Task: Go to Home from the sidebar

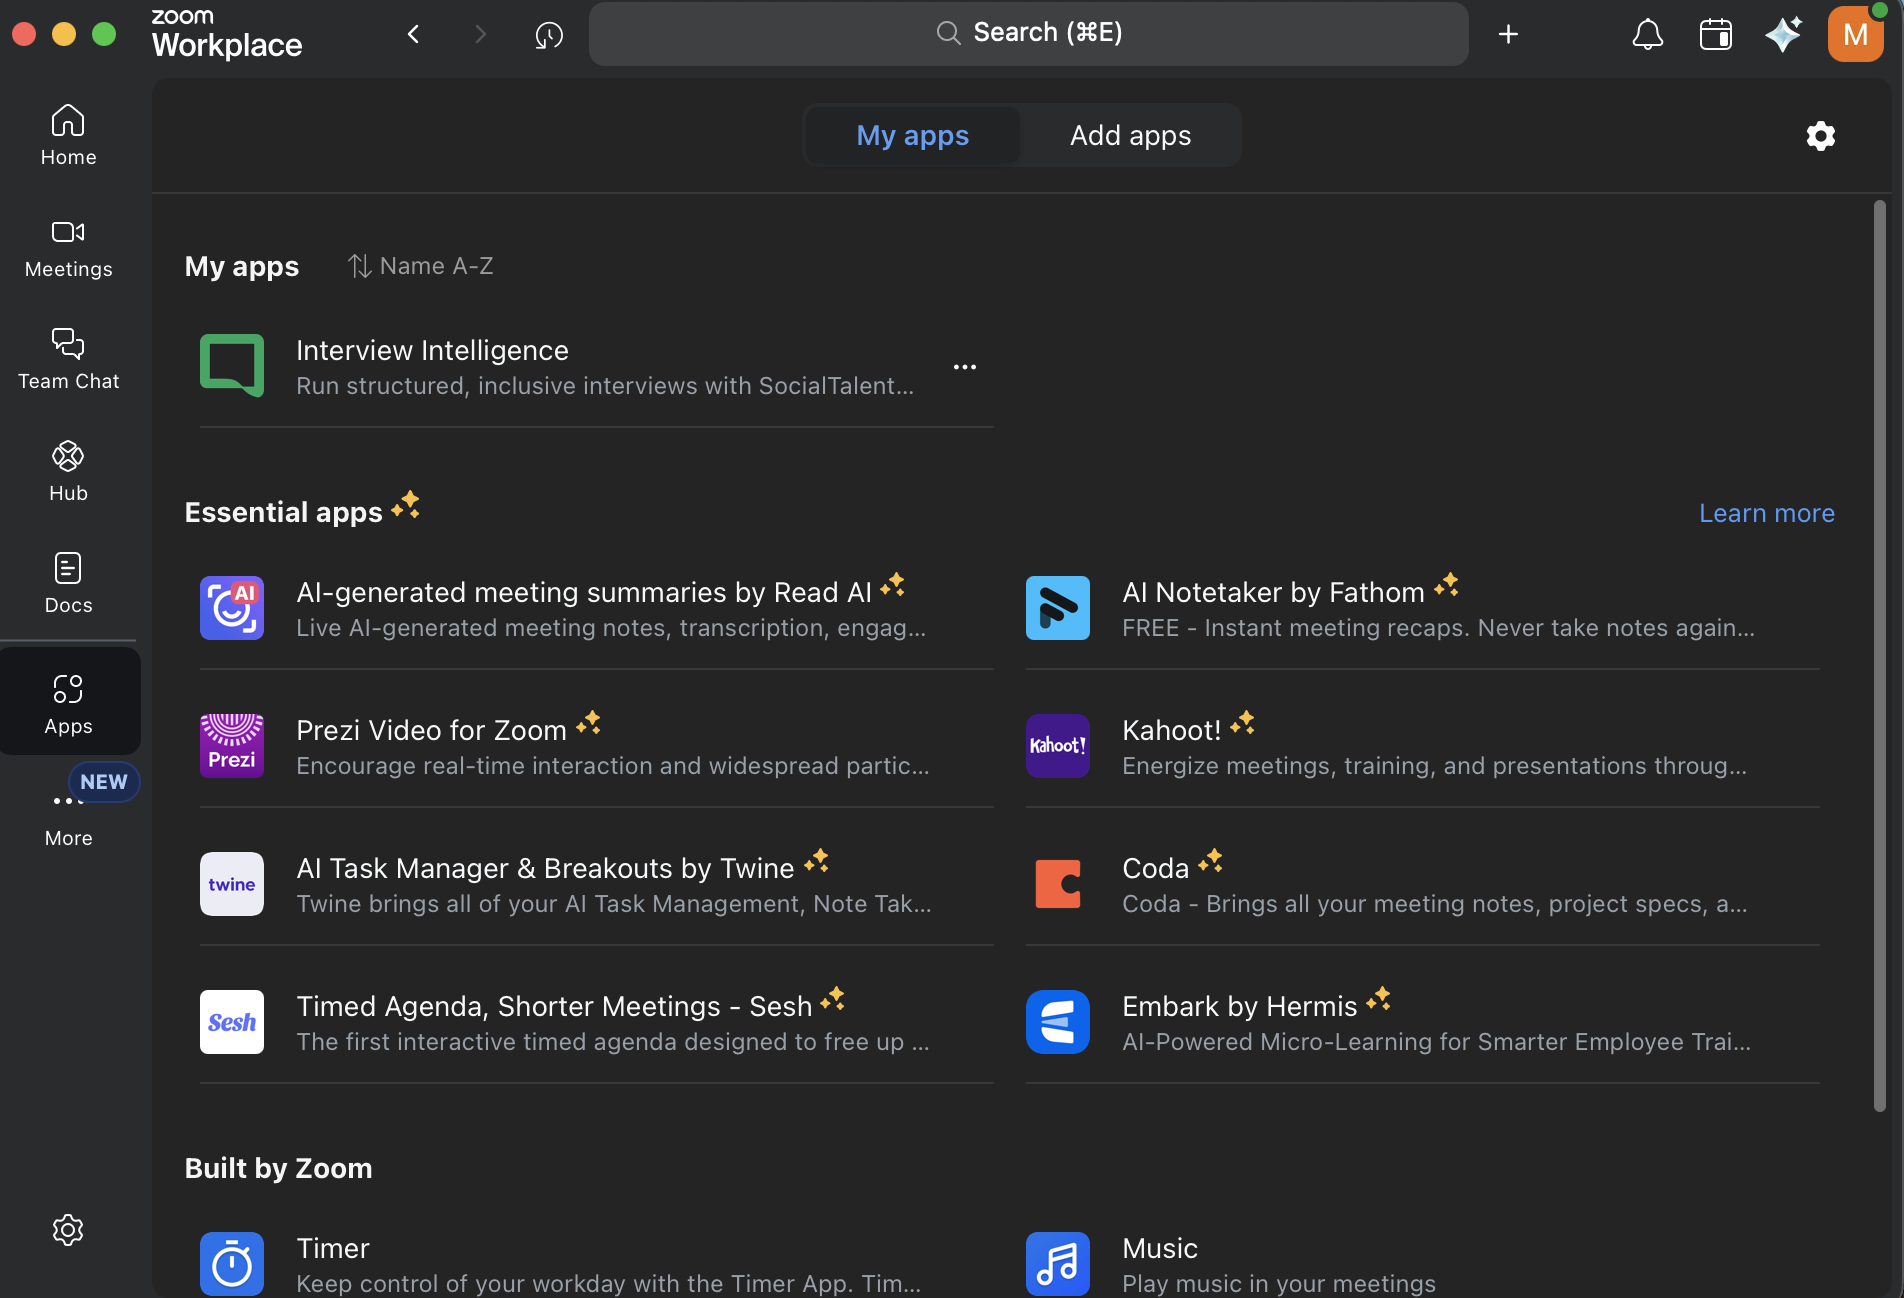Action: tap(68, 135)
